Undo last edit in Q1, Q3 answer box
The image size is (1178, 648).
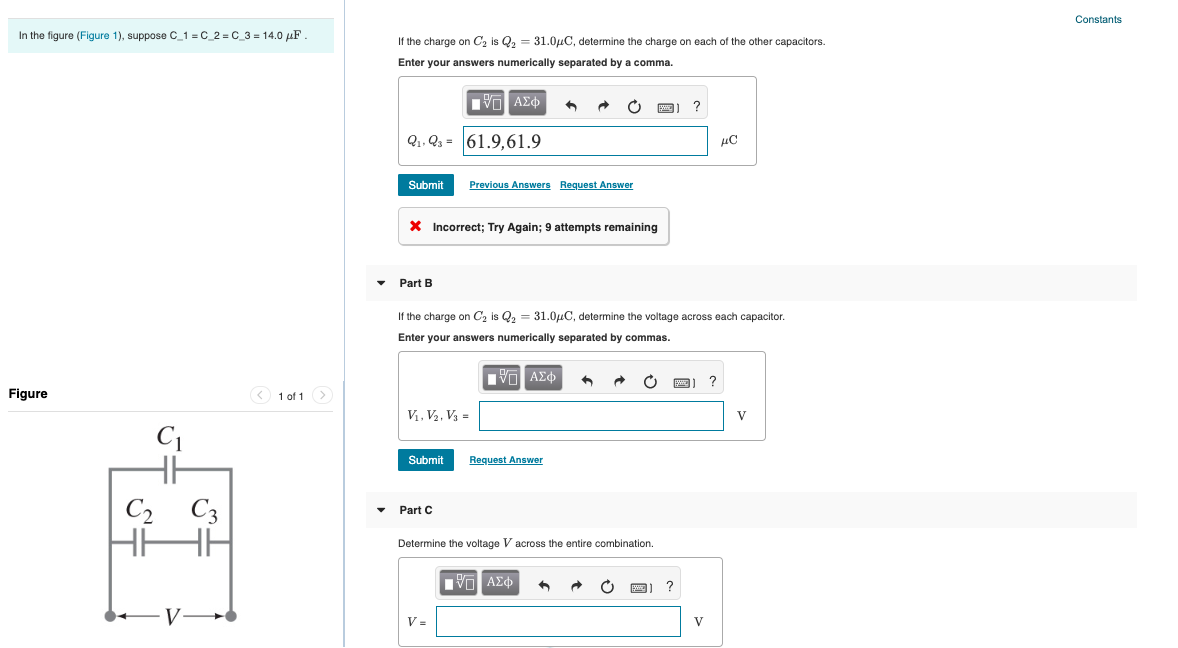pyautogui.click(x=571, y=107)
